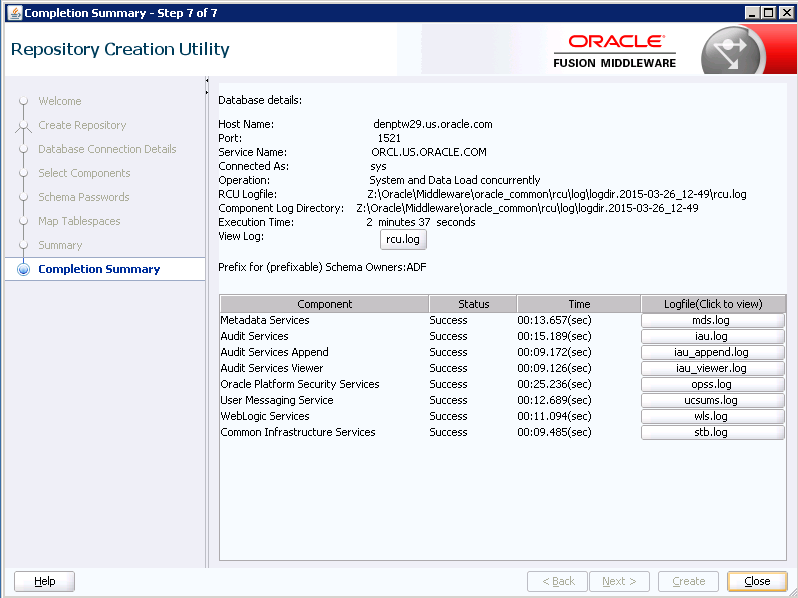The width and height of the screenshot is (798, 598).
Task: Click the Completion Summary step bullet icon
Action: tap(23, 269)
